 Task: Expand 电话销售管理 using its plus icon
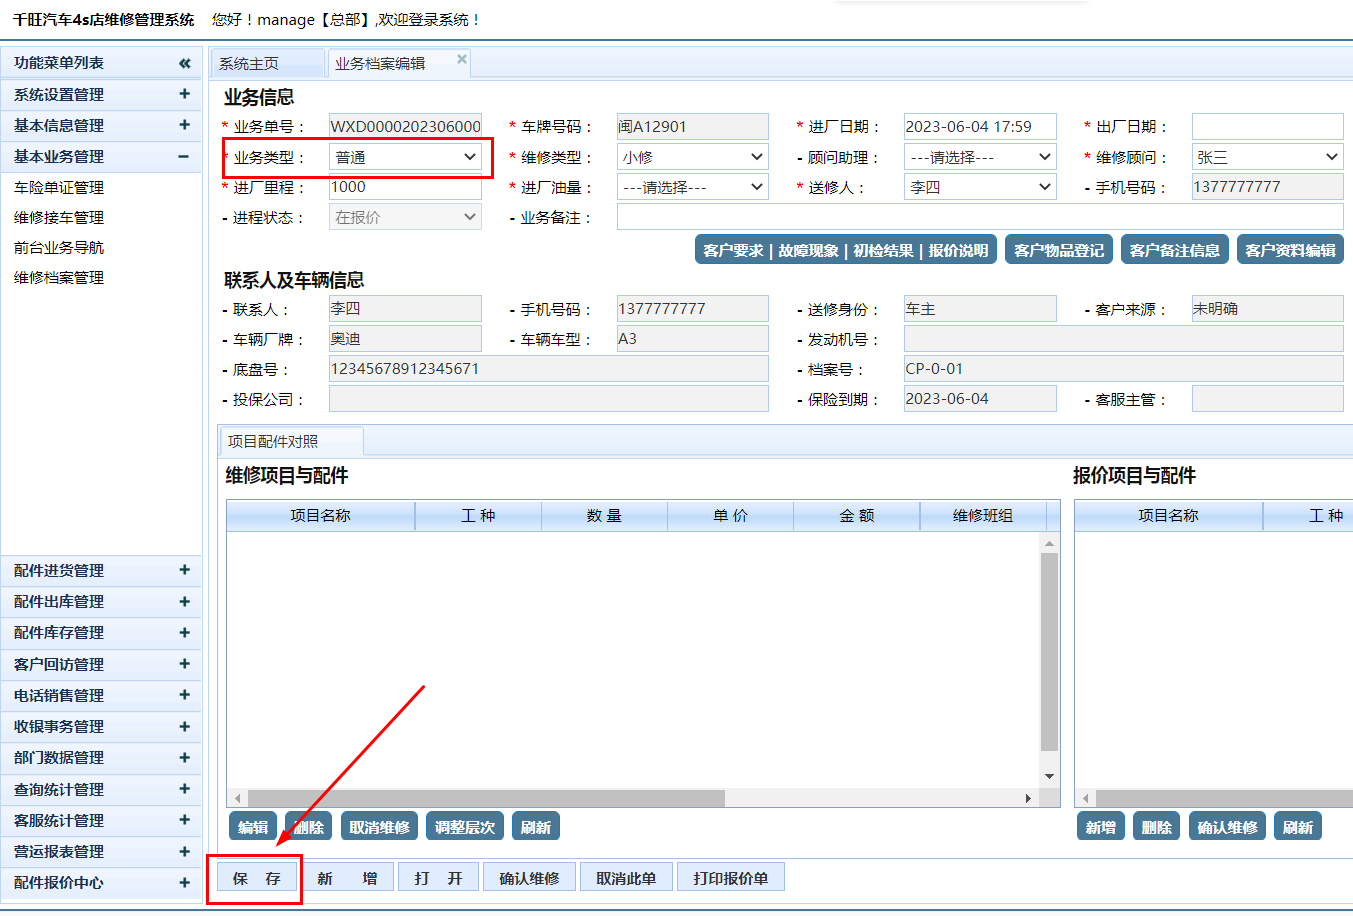click(184, 695)
